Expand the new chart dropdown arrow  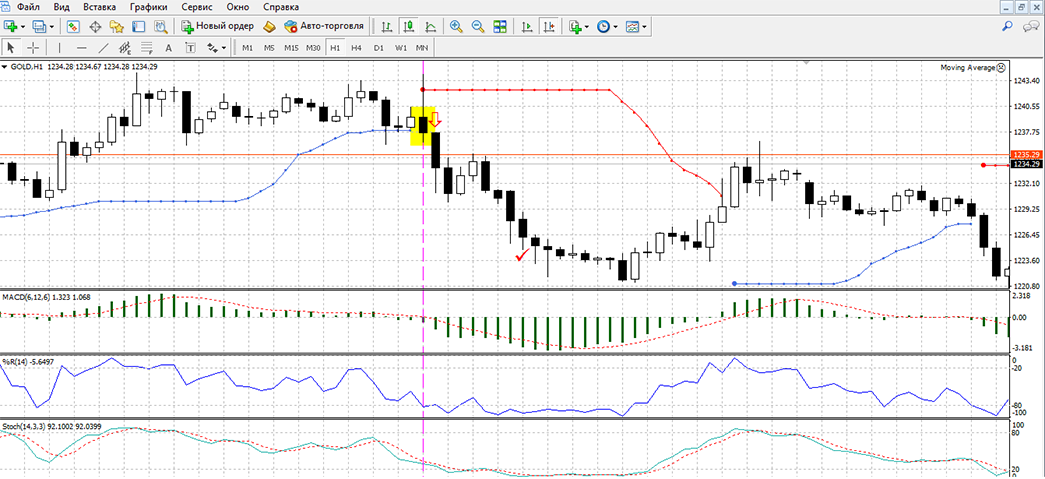(x=23, y=27)
